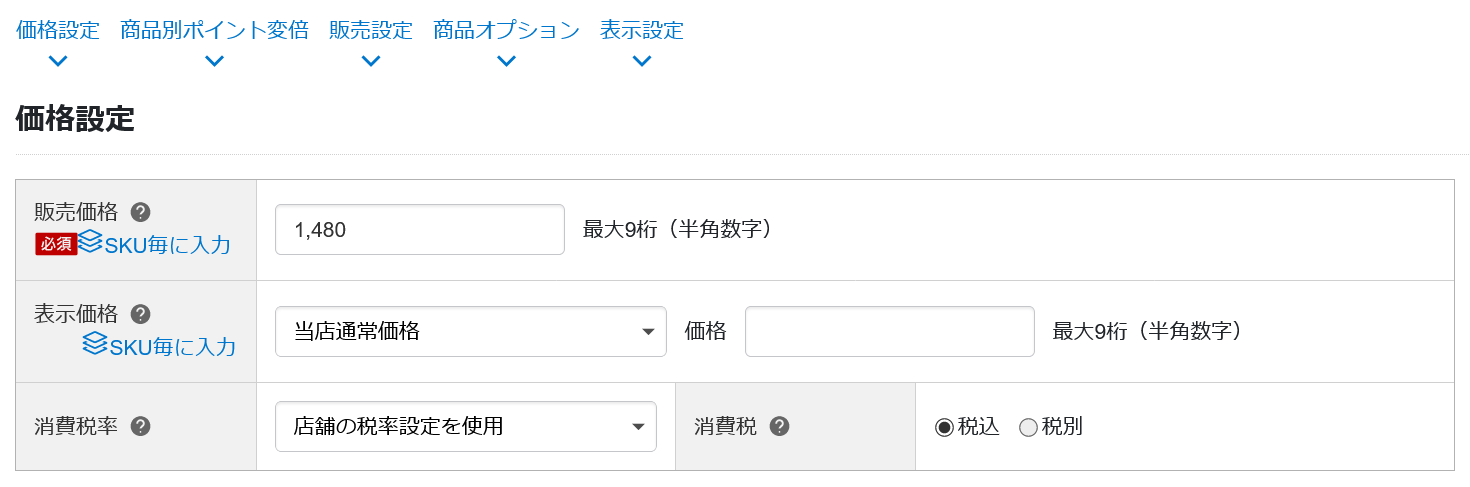Image resolution: width=1470 pixels, height=487 pixels.
Task: Click SKU毎に入力 link under 販売価格
Action: [x=167, y=244]
